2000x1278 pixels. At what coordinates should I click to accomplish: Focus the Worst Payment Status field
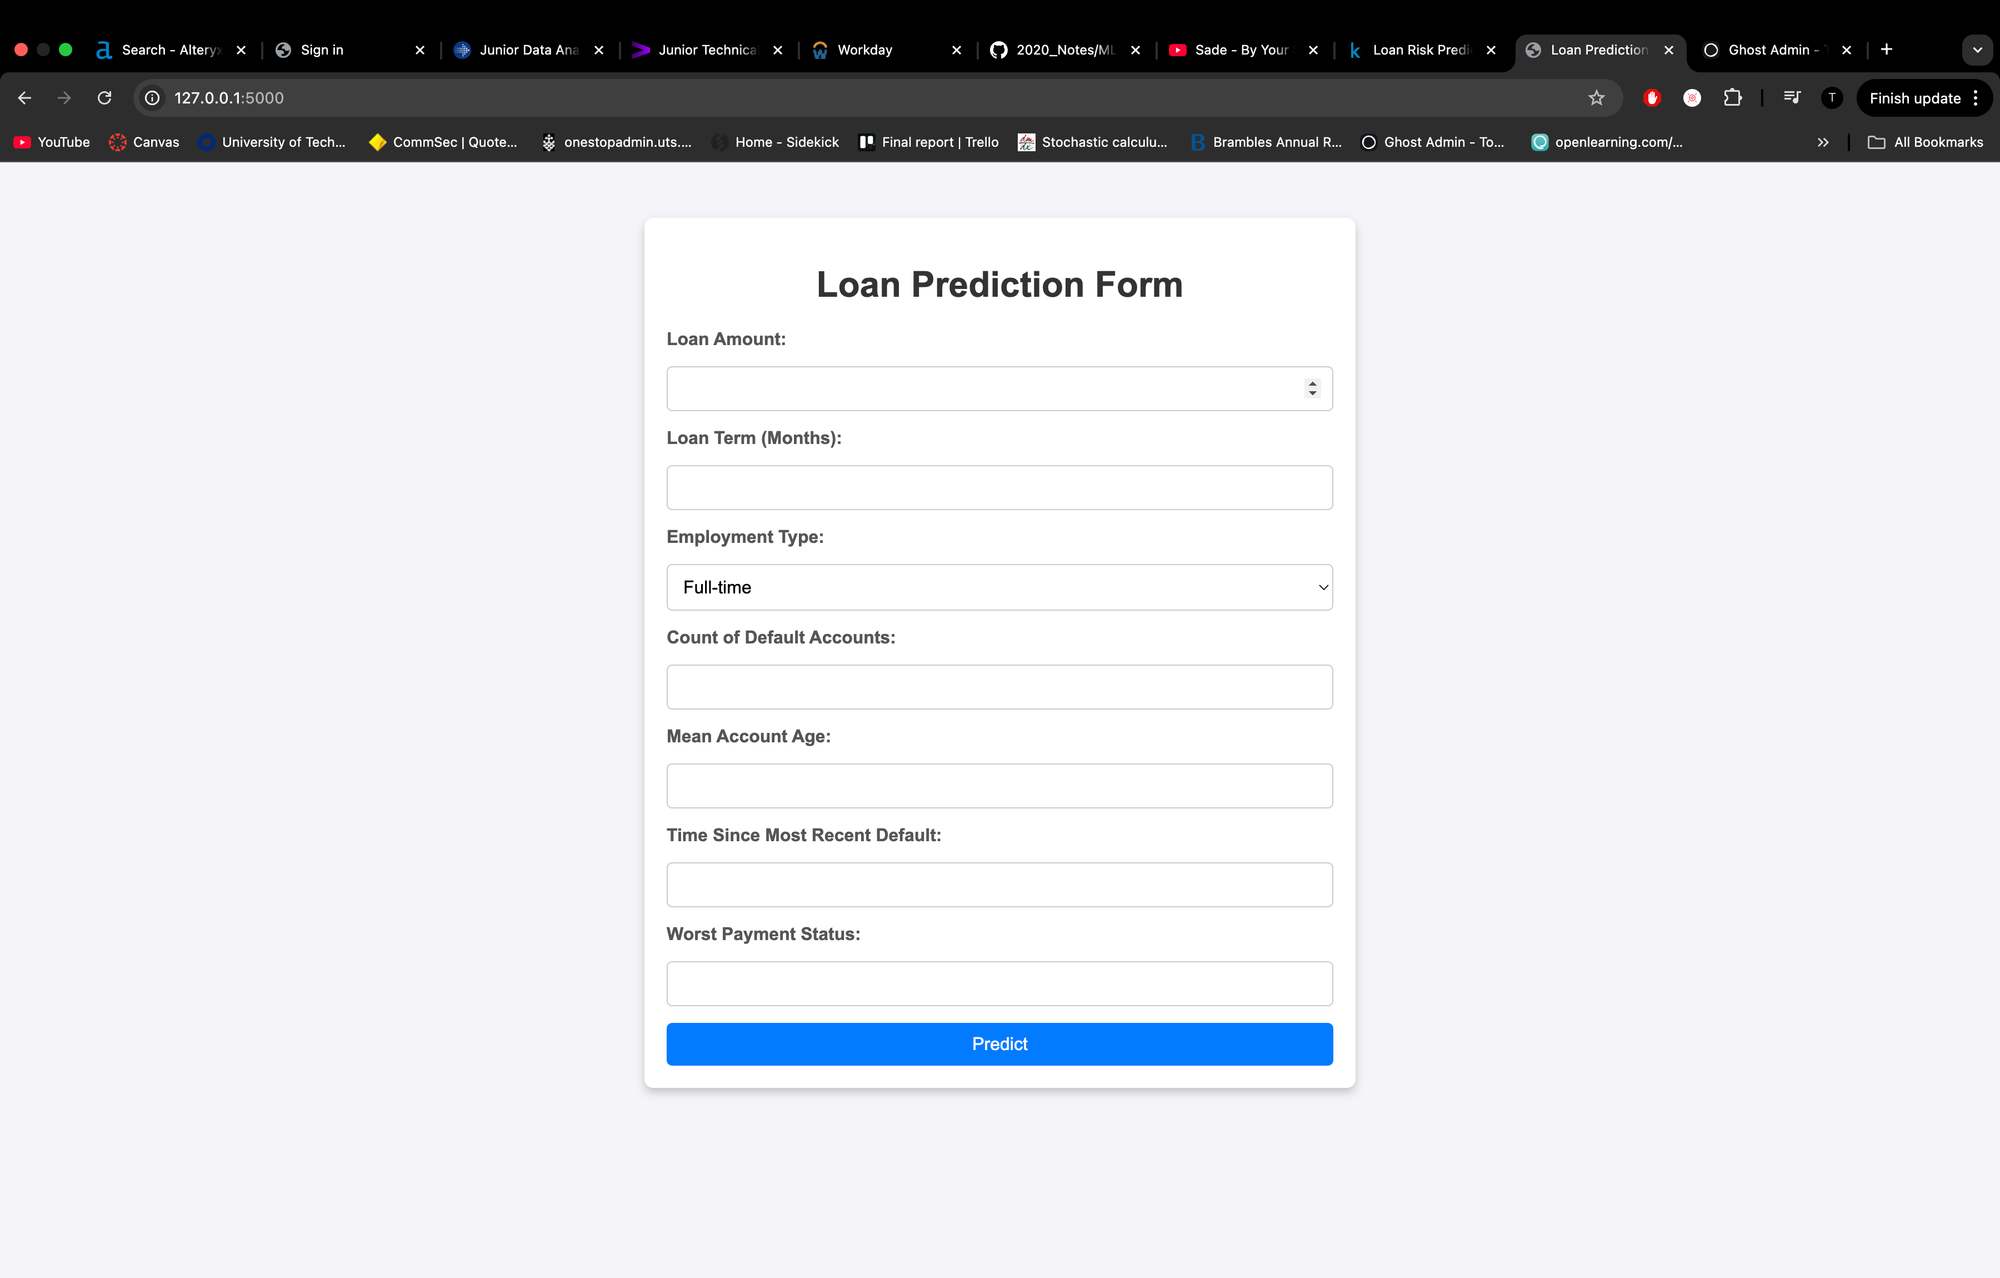(999, 983)
